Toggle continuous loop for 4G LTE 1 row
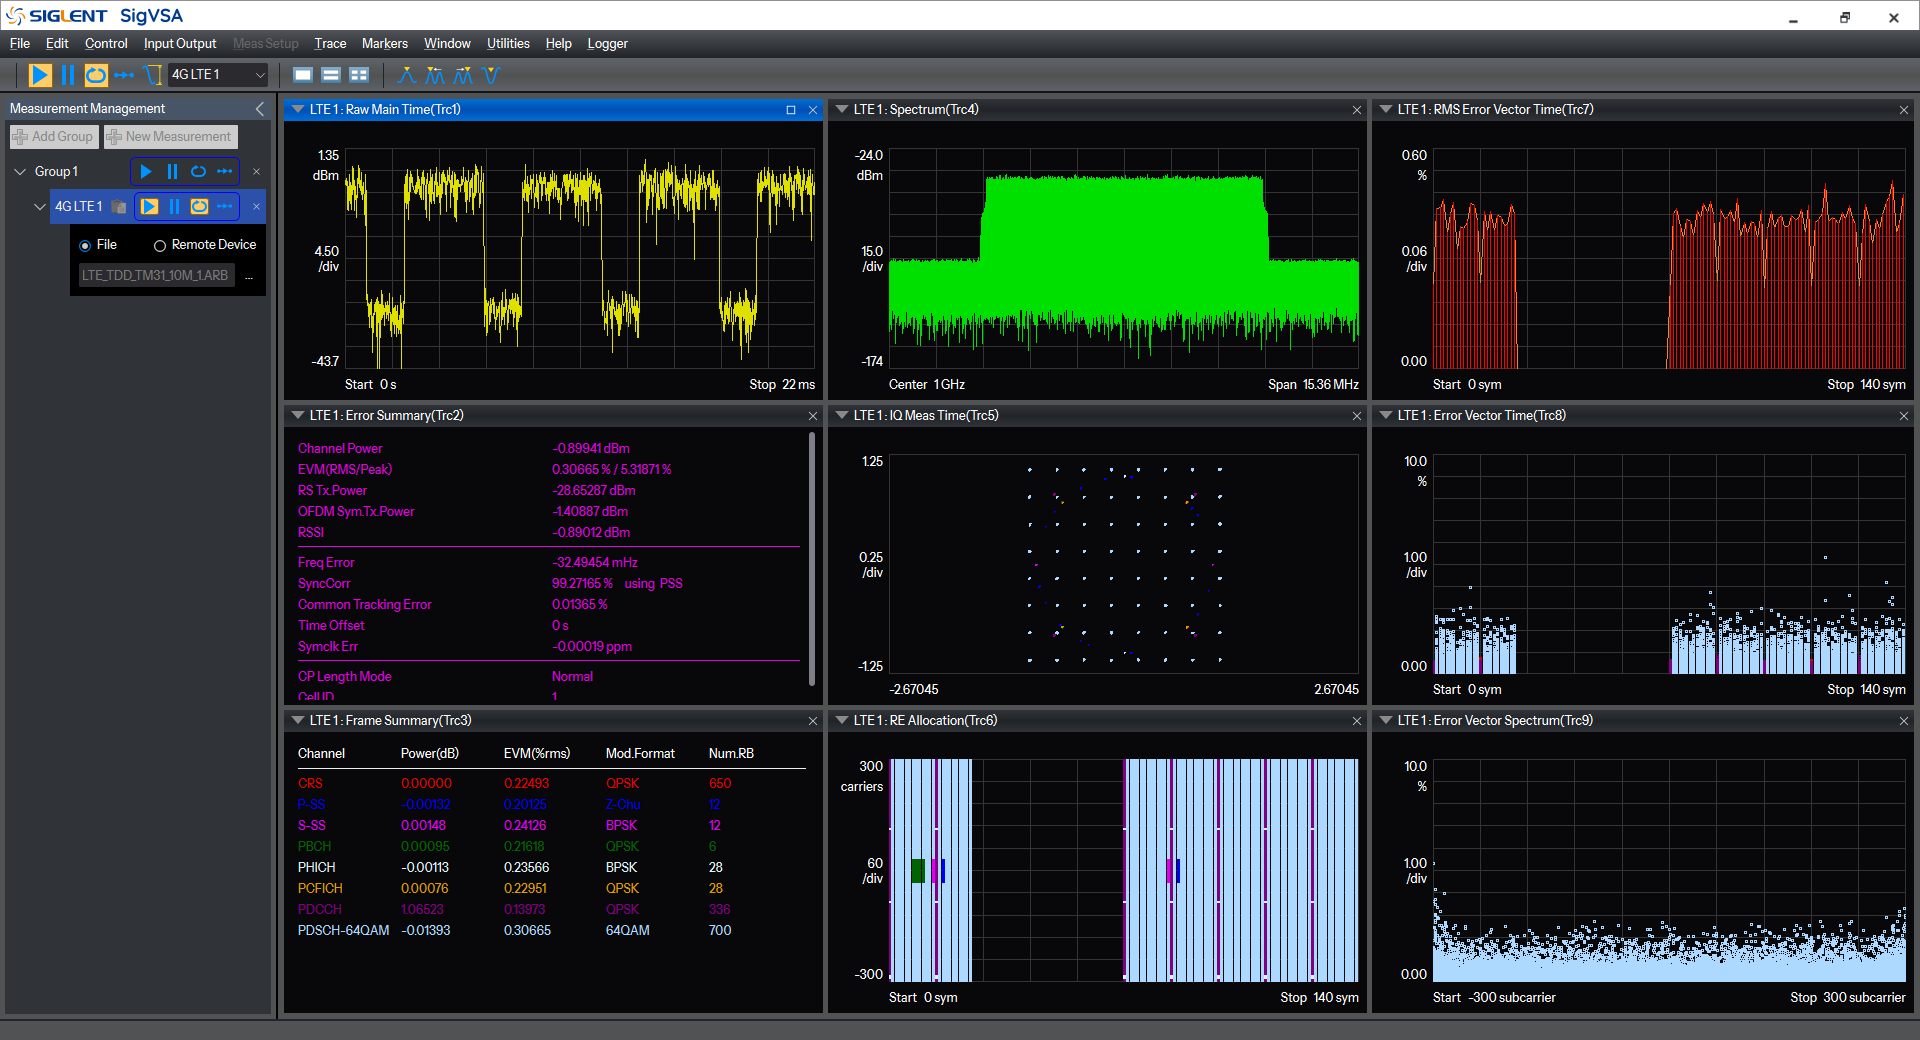 point(199,207)
